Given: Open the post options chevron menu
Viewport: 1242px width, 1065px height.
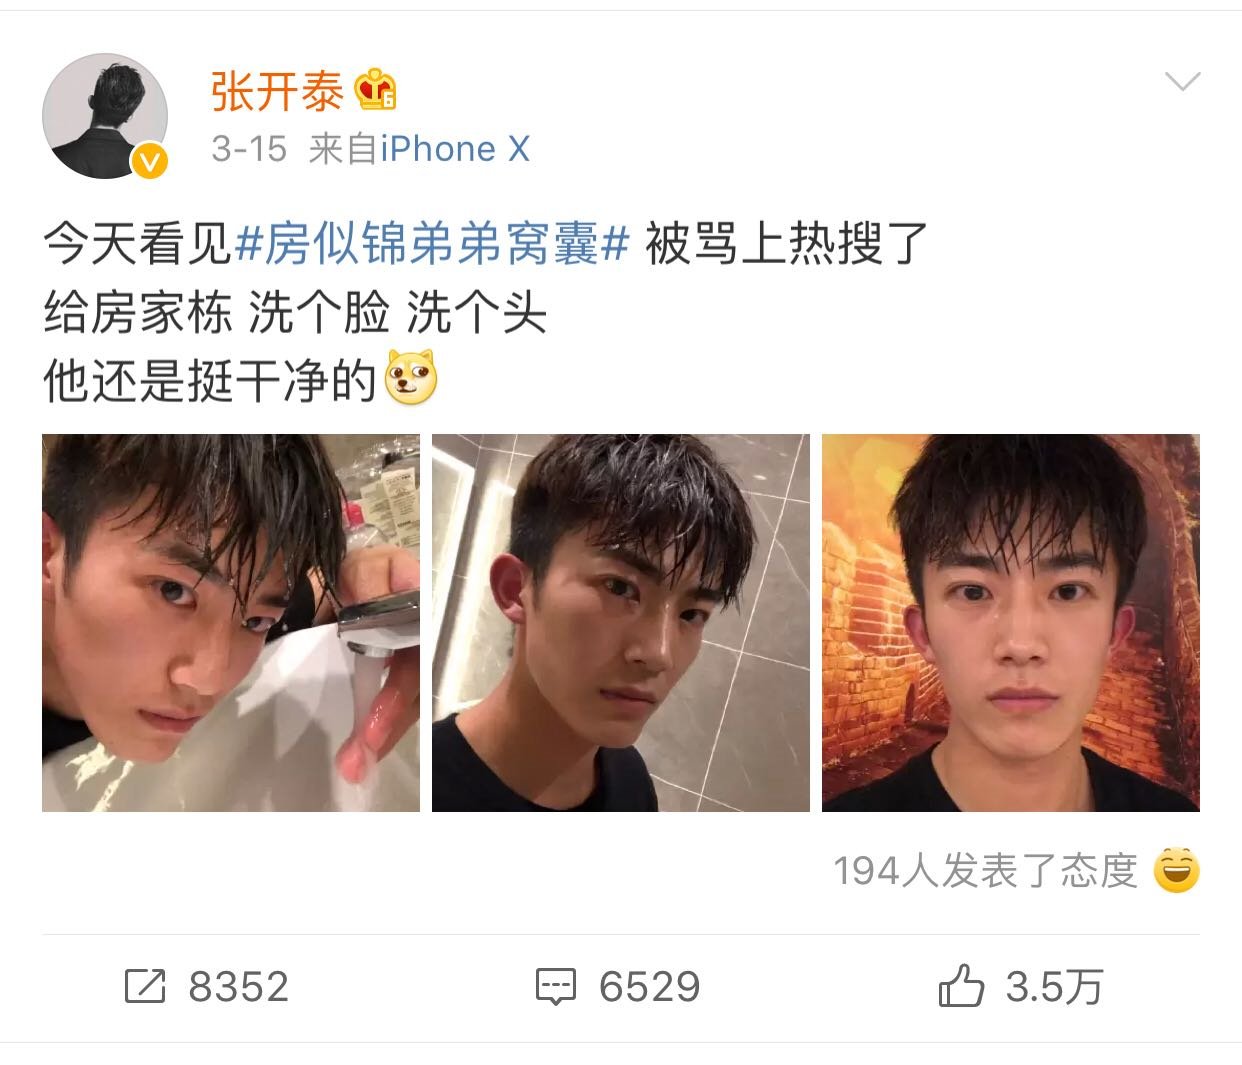Looking at the screenshot, I should pyautogui.click(x=1182, y=82).
